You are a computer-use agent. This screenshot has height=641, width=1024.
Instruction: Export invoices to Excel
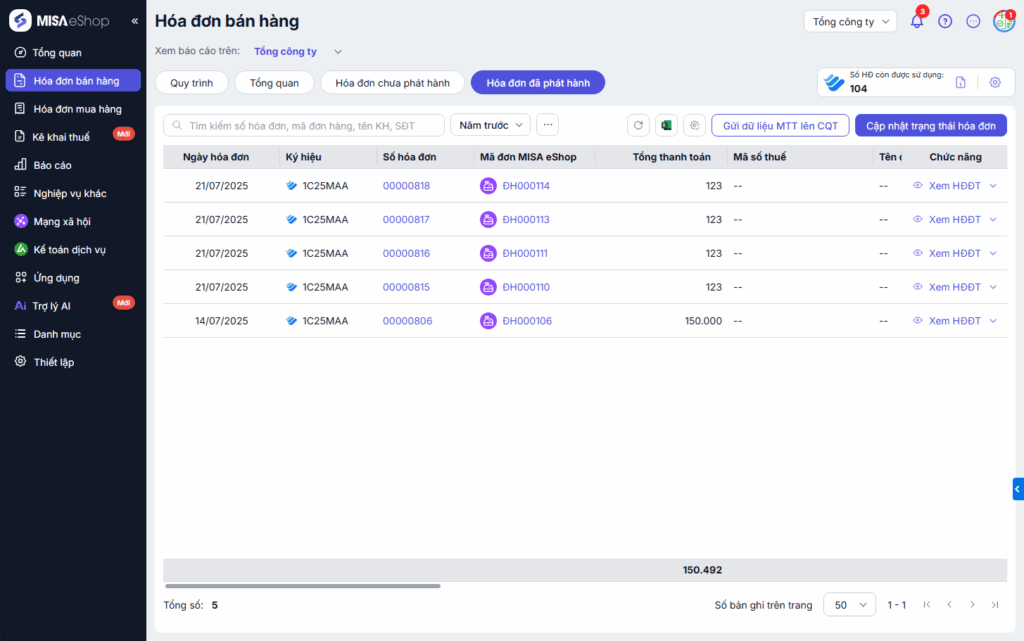coord(666,125)
